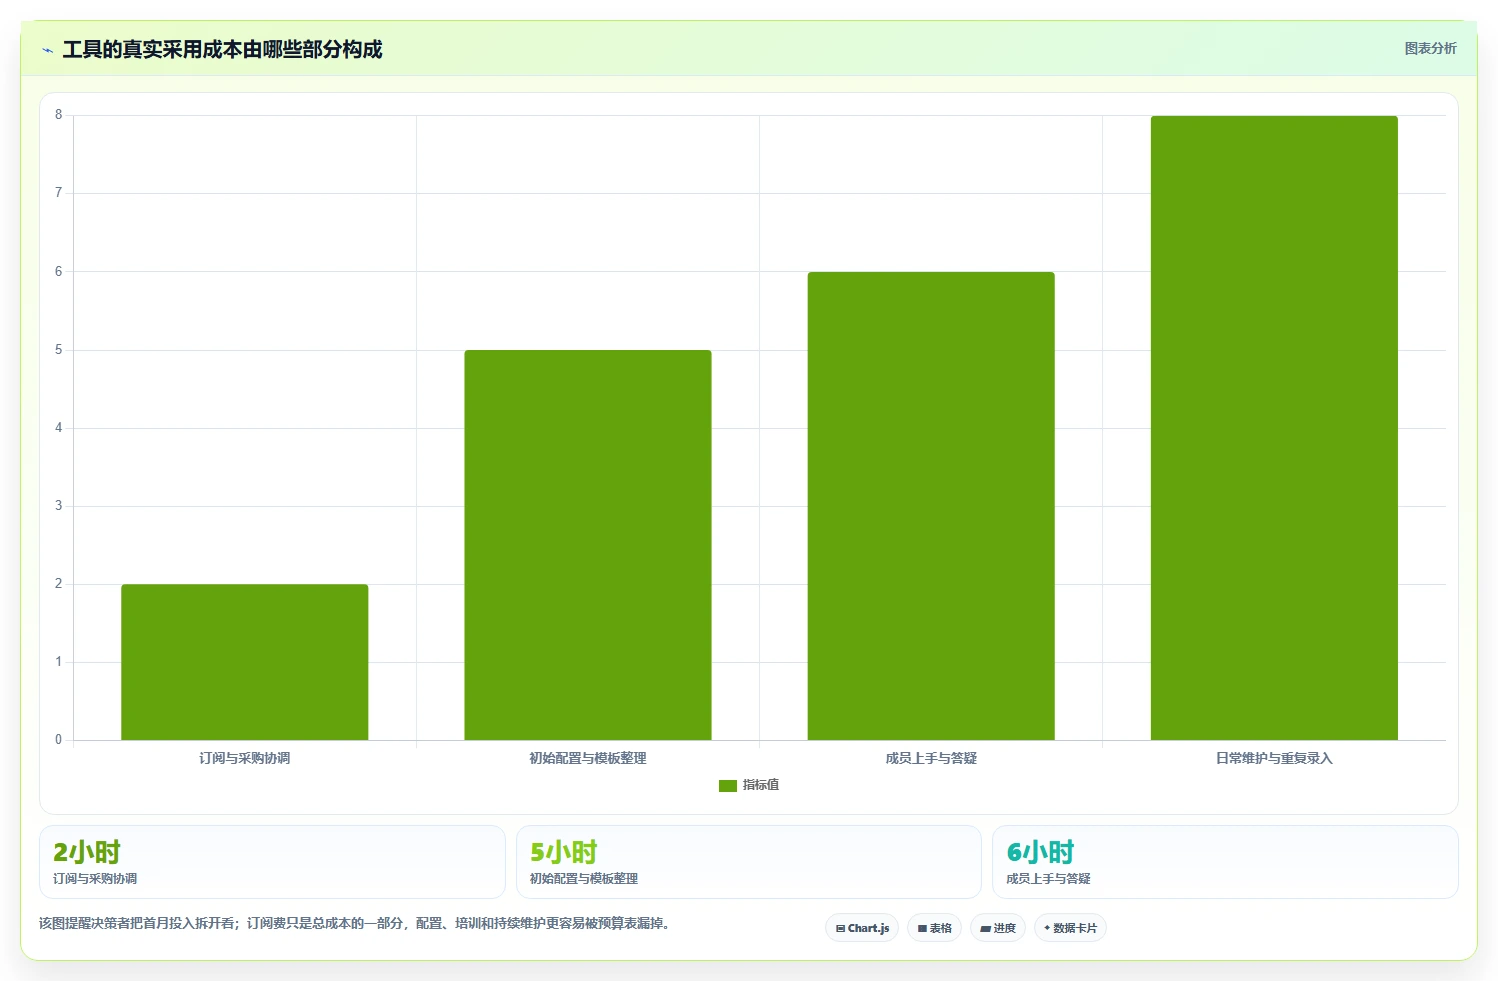This screenshot has width=1498, height=981.
Task: Open the 5小时 data card
Action: [x=749, y=862]
